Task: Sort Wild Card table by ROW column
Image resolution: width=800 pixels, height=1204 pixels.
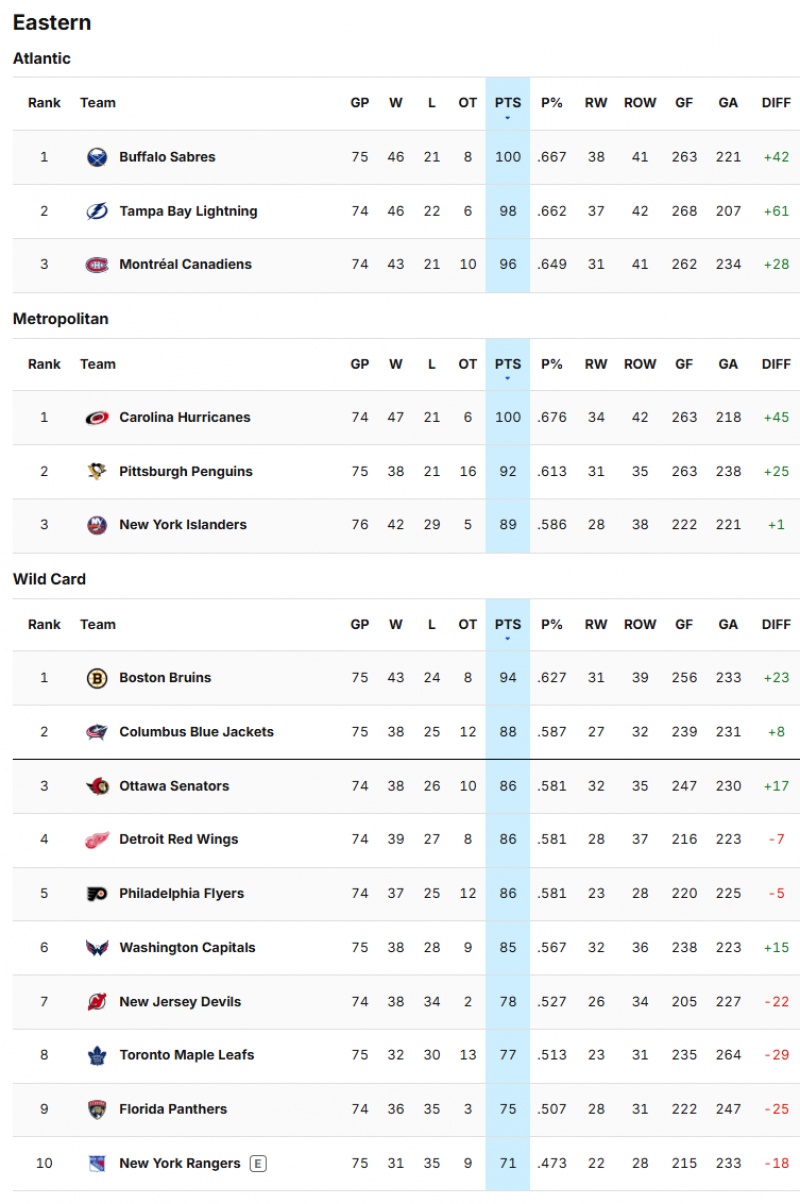Action: click(x=640, y=625)
